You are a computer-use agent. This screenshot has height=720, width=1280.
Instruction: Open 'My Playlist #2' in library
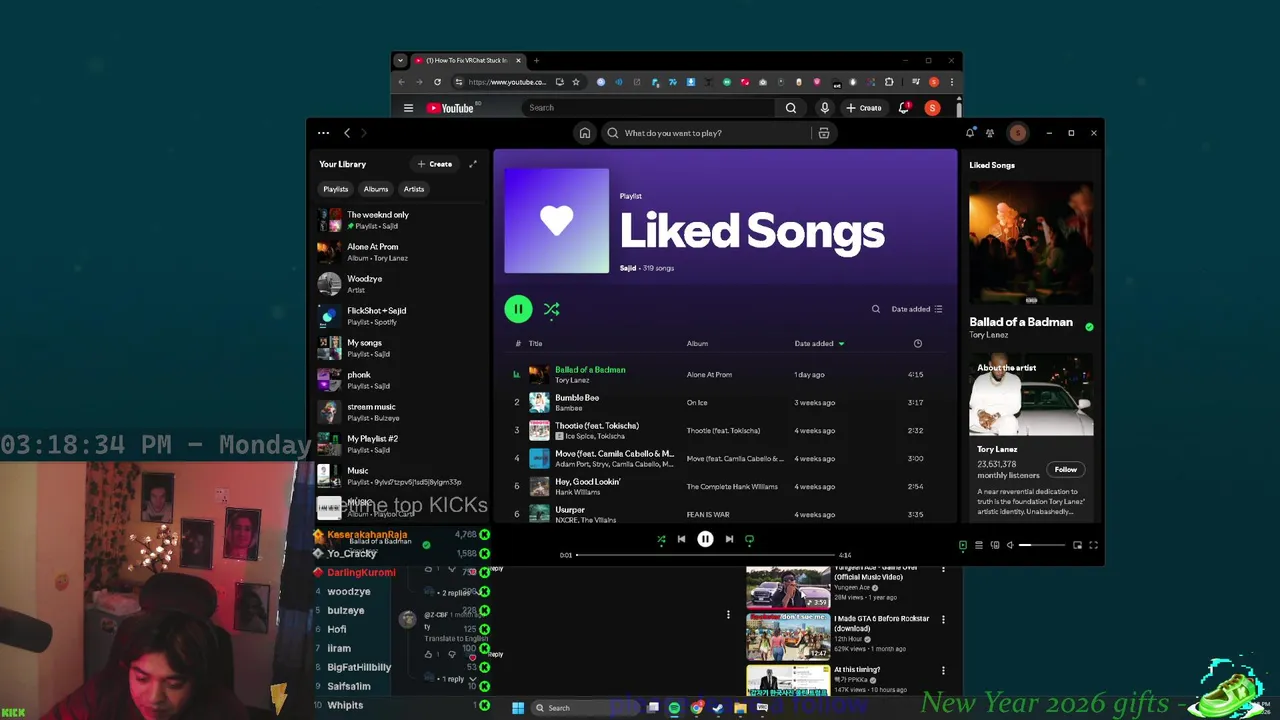(400, 444)
